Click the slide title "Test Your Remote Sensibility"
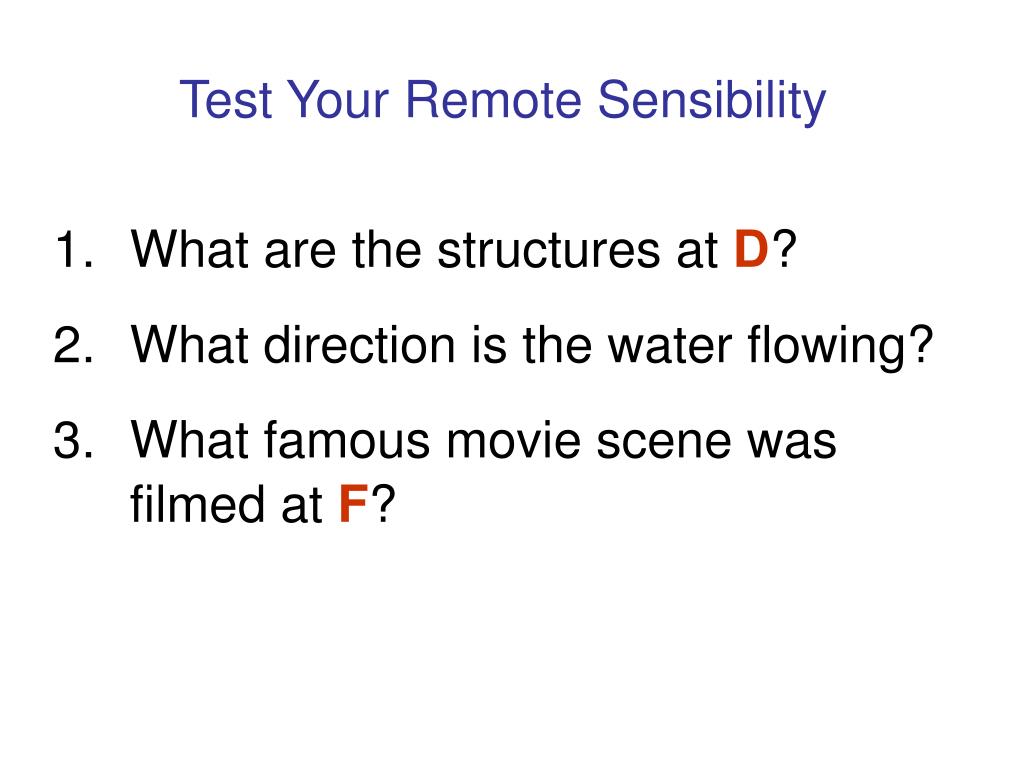This screenshot has height=768, width=1024. (x=503, y=101)
